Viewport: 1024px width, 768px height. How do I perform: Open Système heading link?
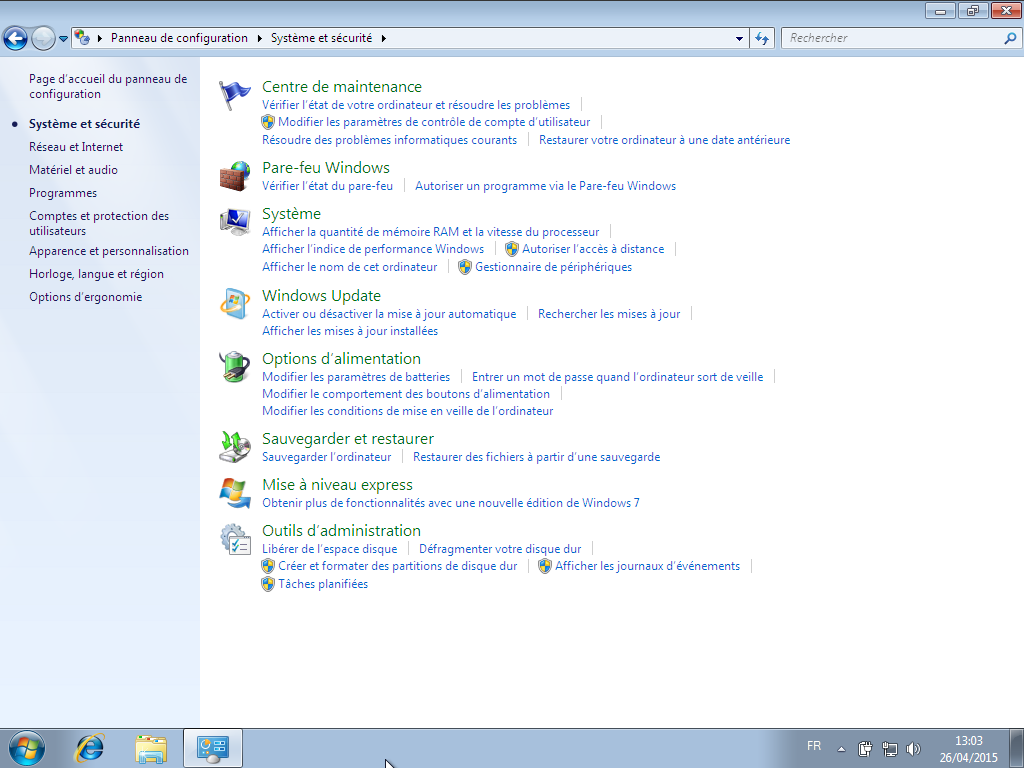[291, 214]
